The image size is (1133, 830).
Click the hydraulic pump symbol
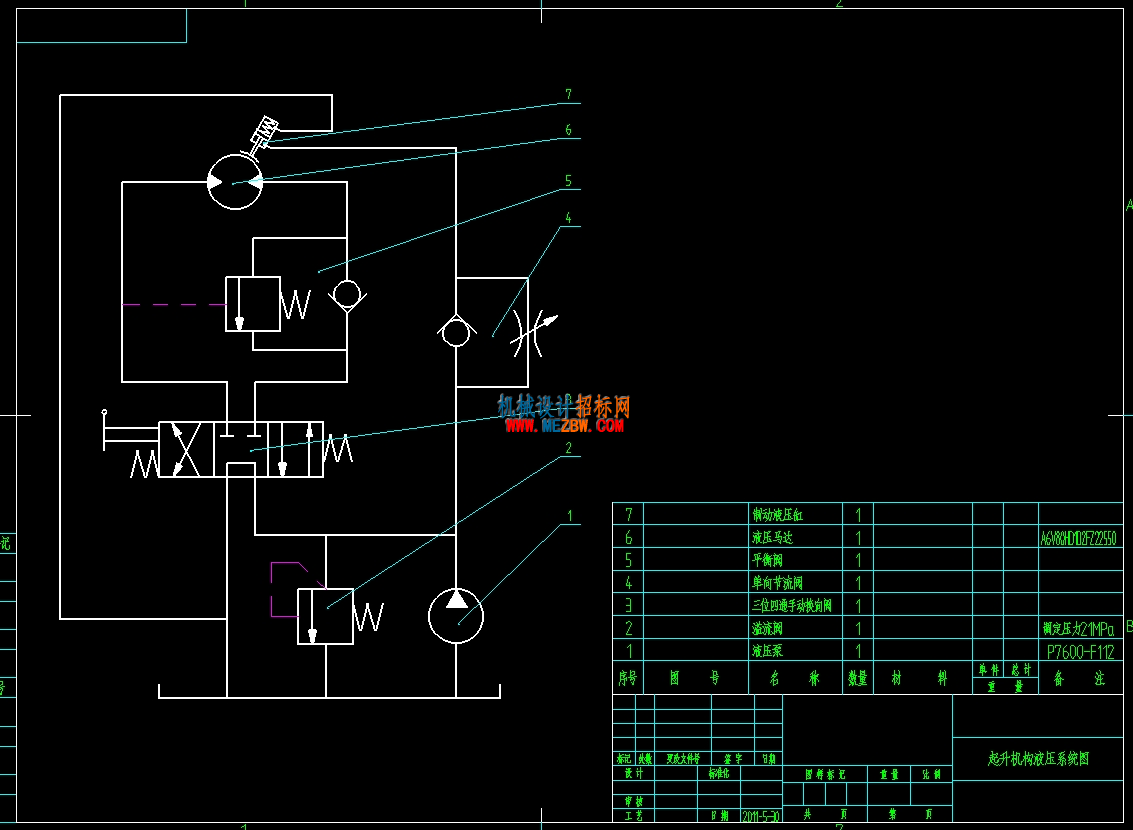[456, 616]
